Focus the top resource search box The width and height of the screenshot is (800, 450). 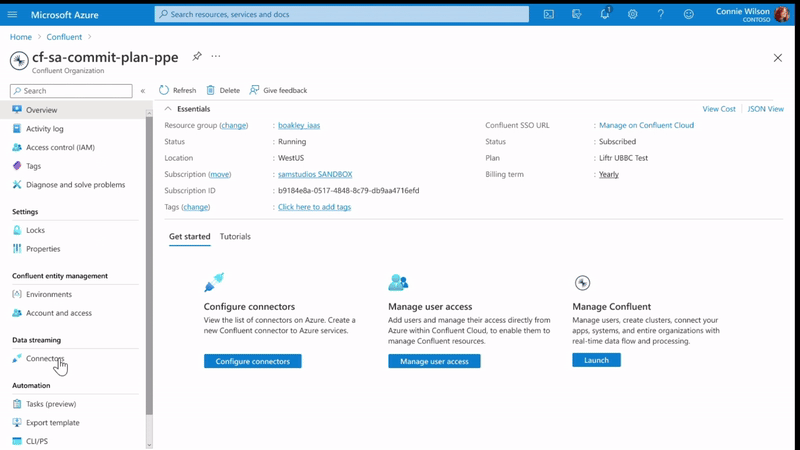pyautogui.click(x=342, y=14)
